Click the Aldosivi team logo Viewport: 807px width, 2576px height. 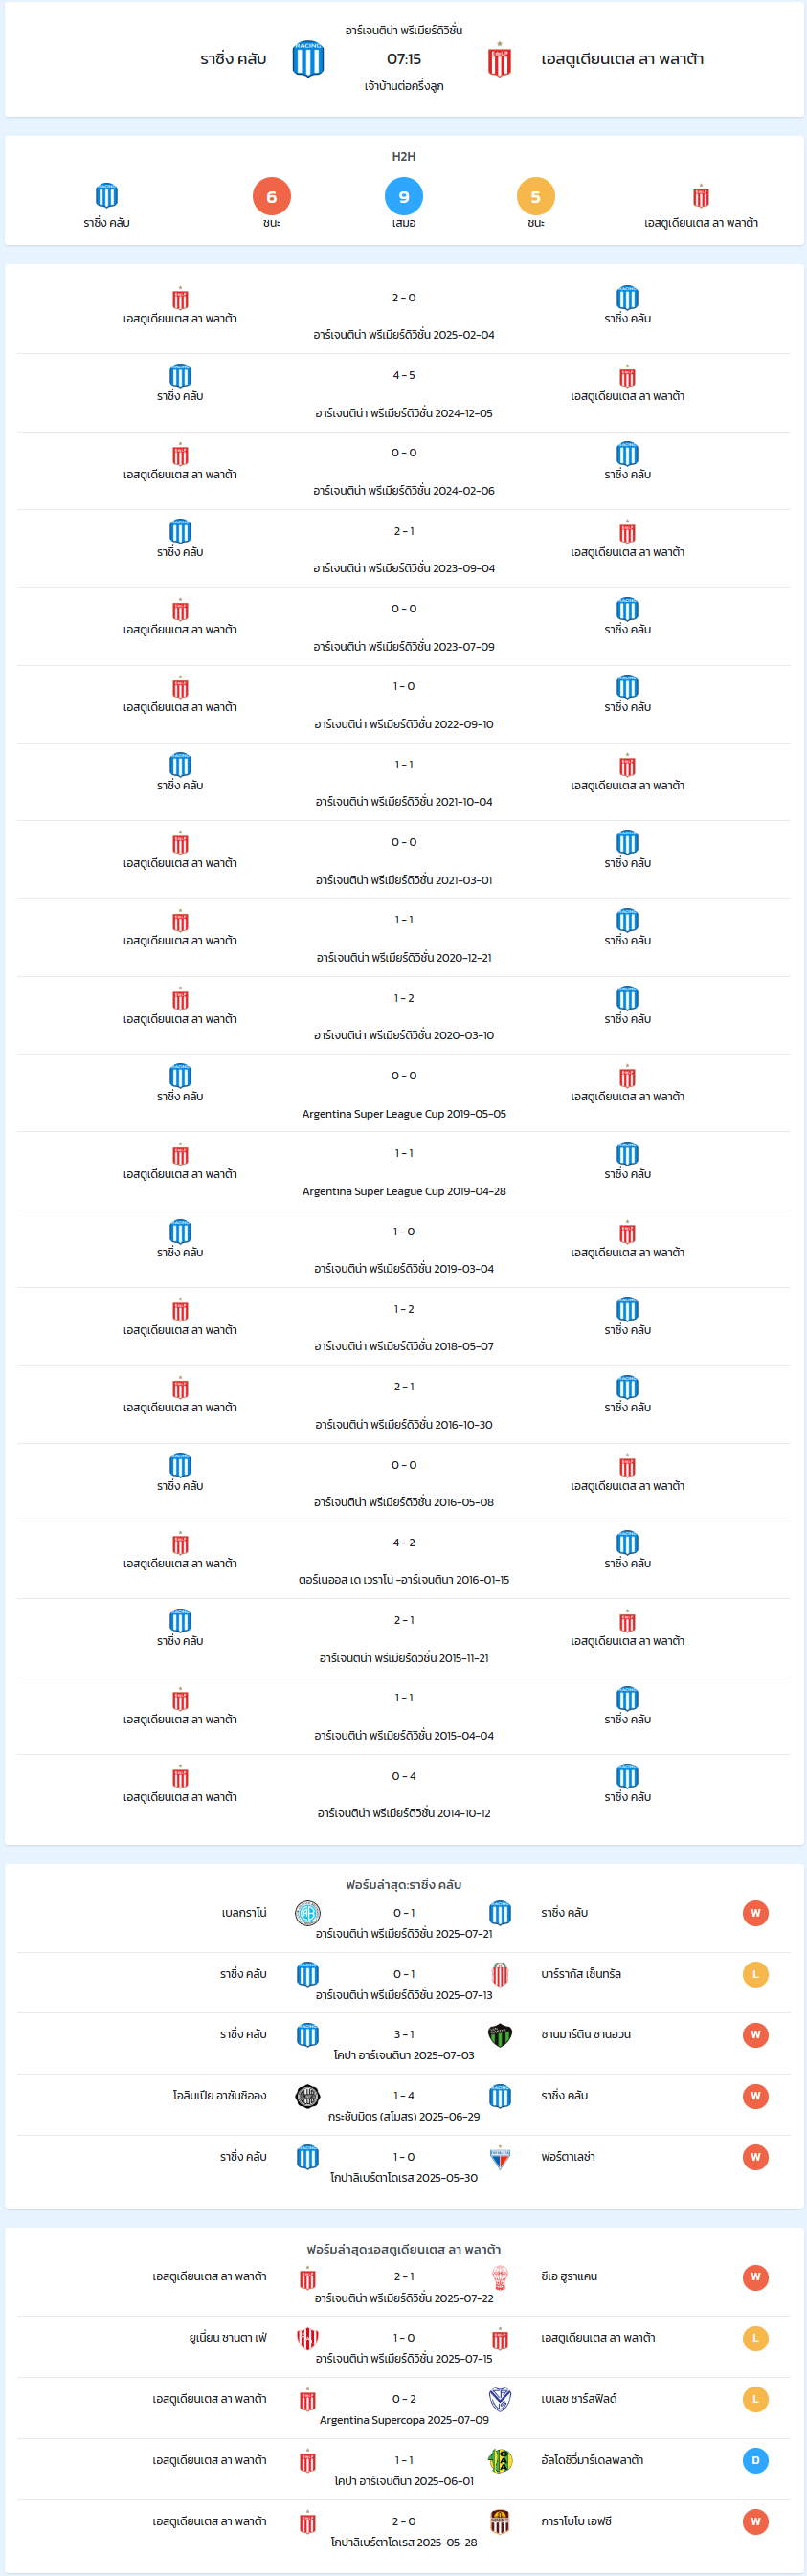coord(500,2459)
